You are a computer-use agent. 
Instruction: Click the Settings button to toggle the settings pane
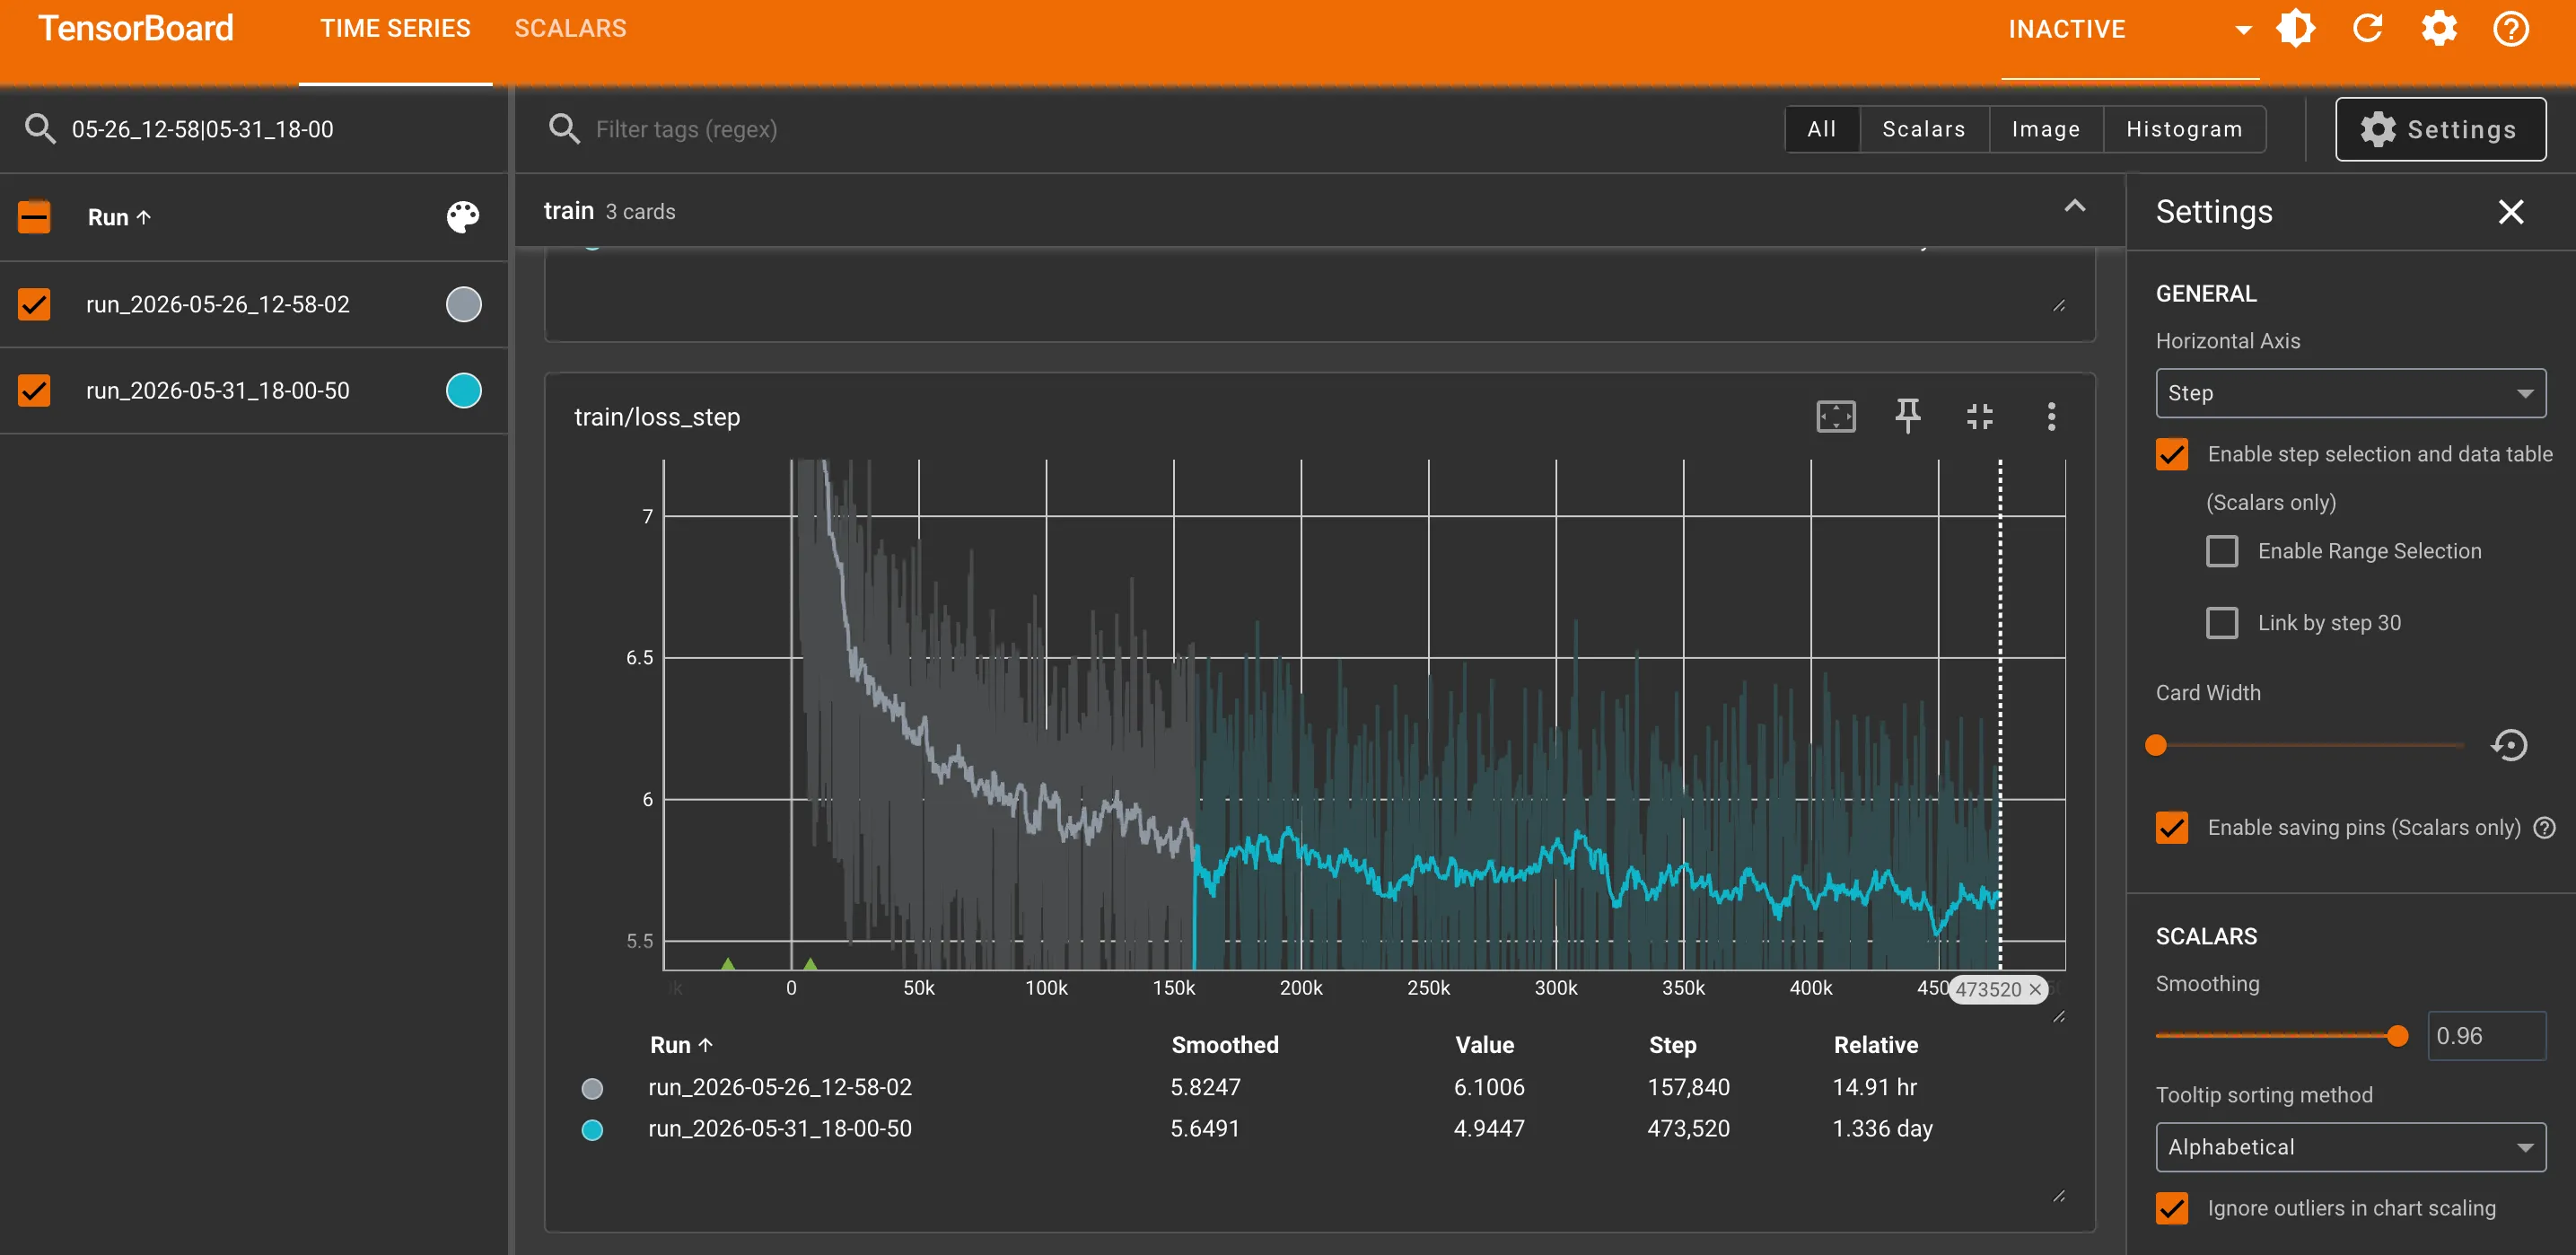click(2440, 129)
